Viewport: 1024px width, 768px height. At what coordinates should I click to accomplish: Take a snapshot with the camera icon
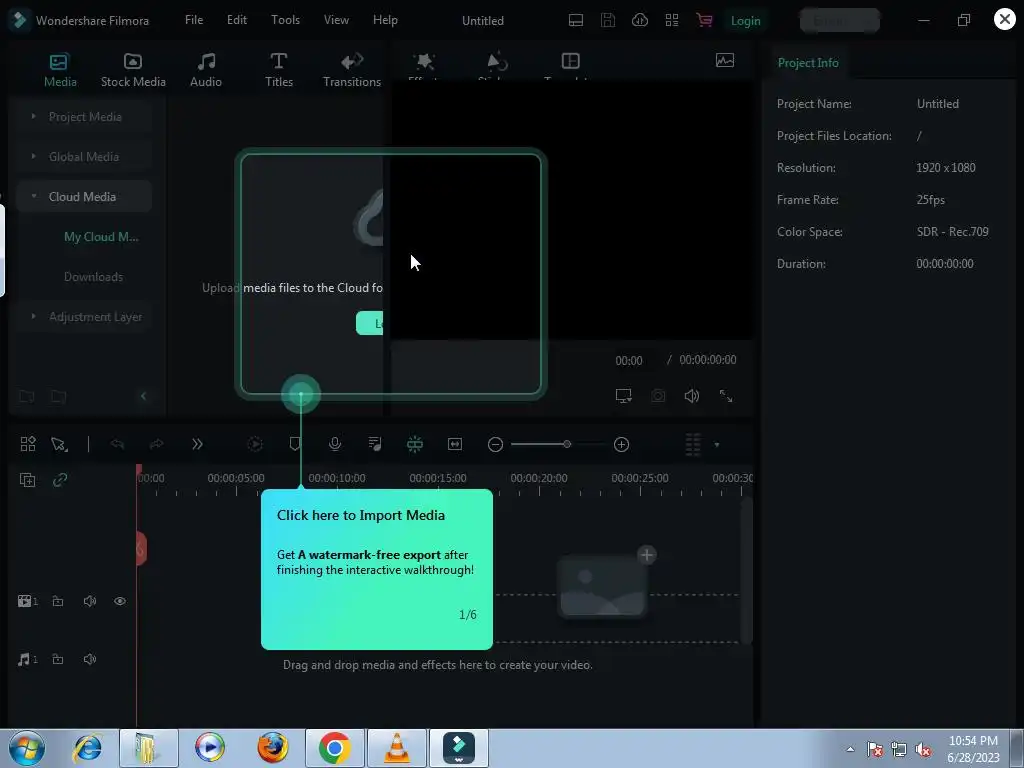pyautogui.click(x=658, y=396)
